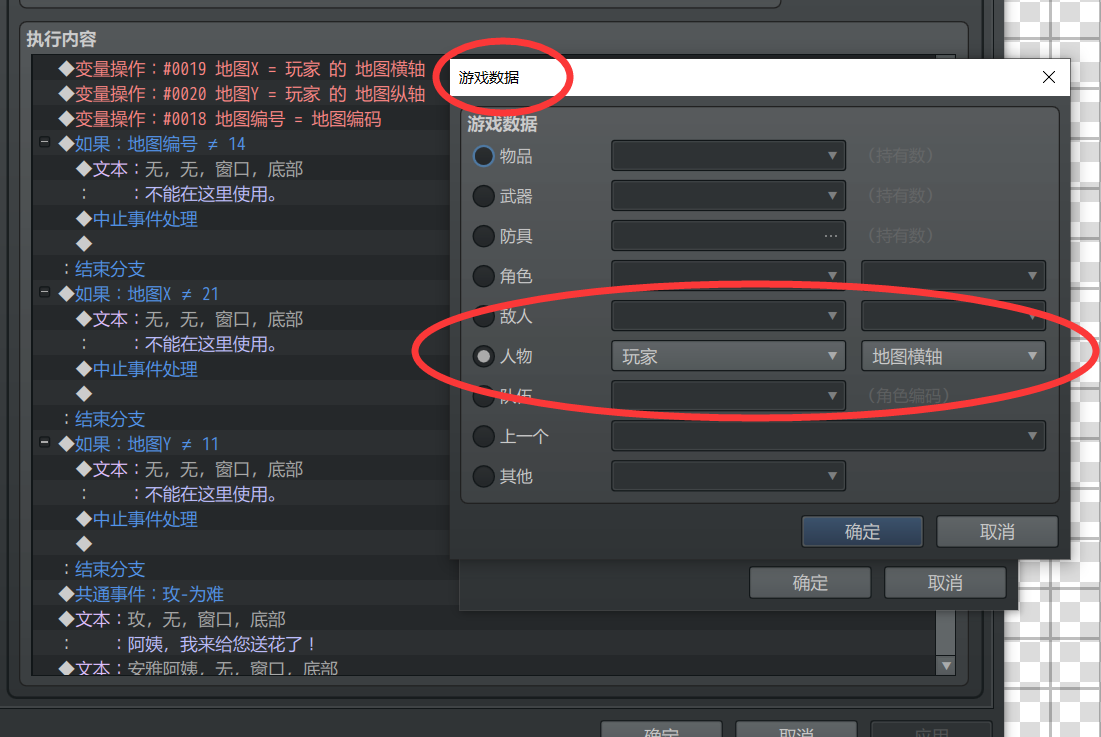Select the 变量操作 #0020 地图Y row
This screenshot has height=737, width=1101.
242,94
